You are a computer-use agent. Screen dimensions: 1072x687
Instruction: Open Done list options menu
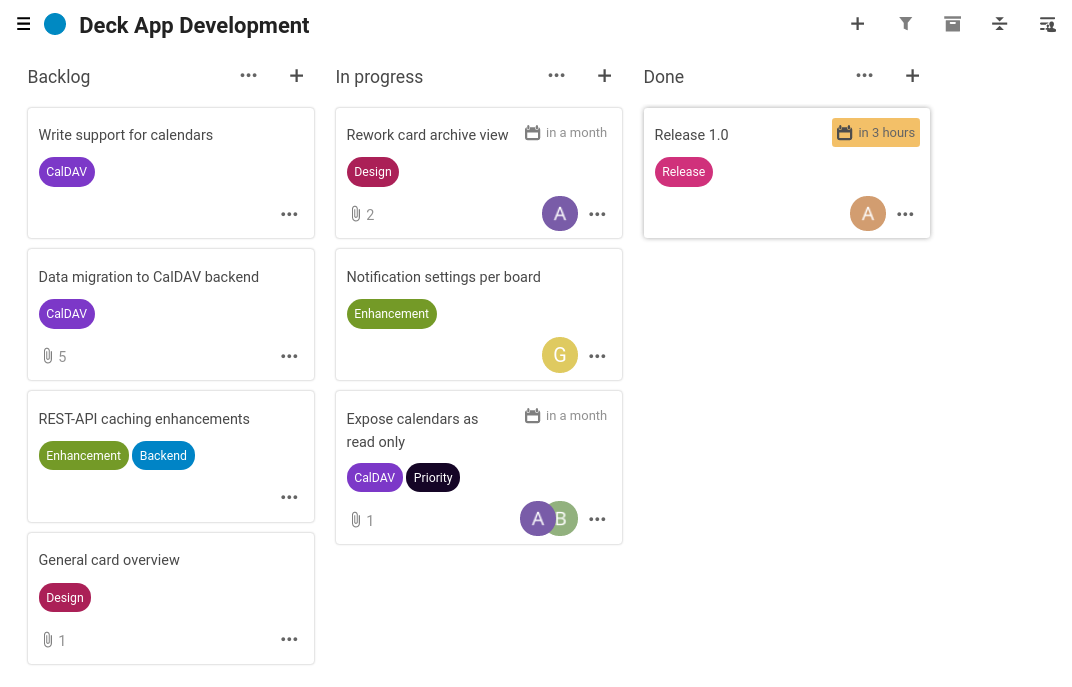(865, 76)
